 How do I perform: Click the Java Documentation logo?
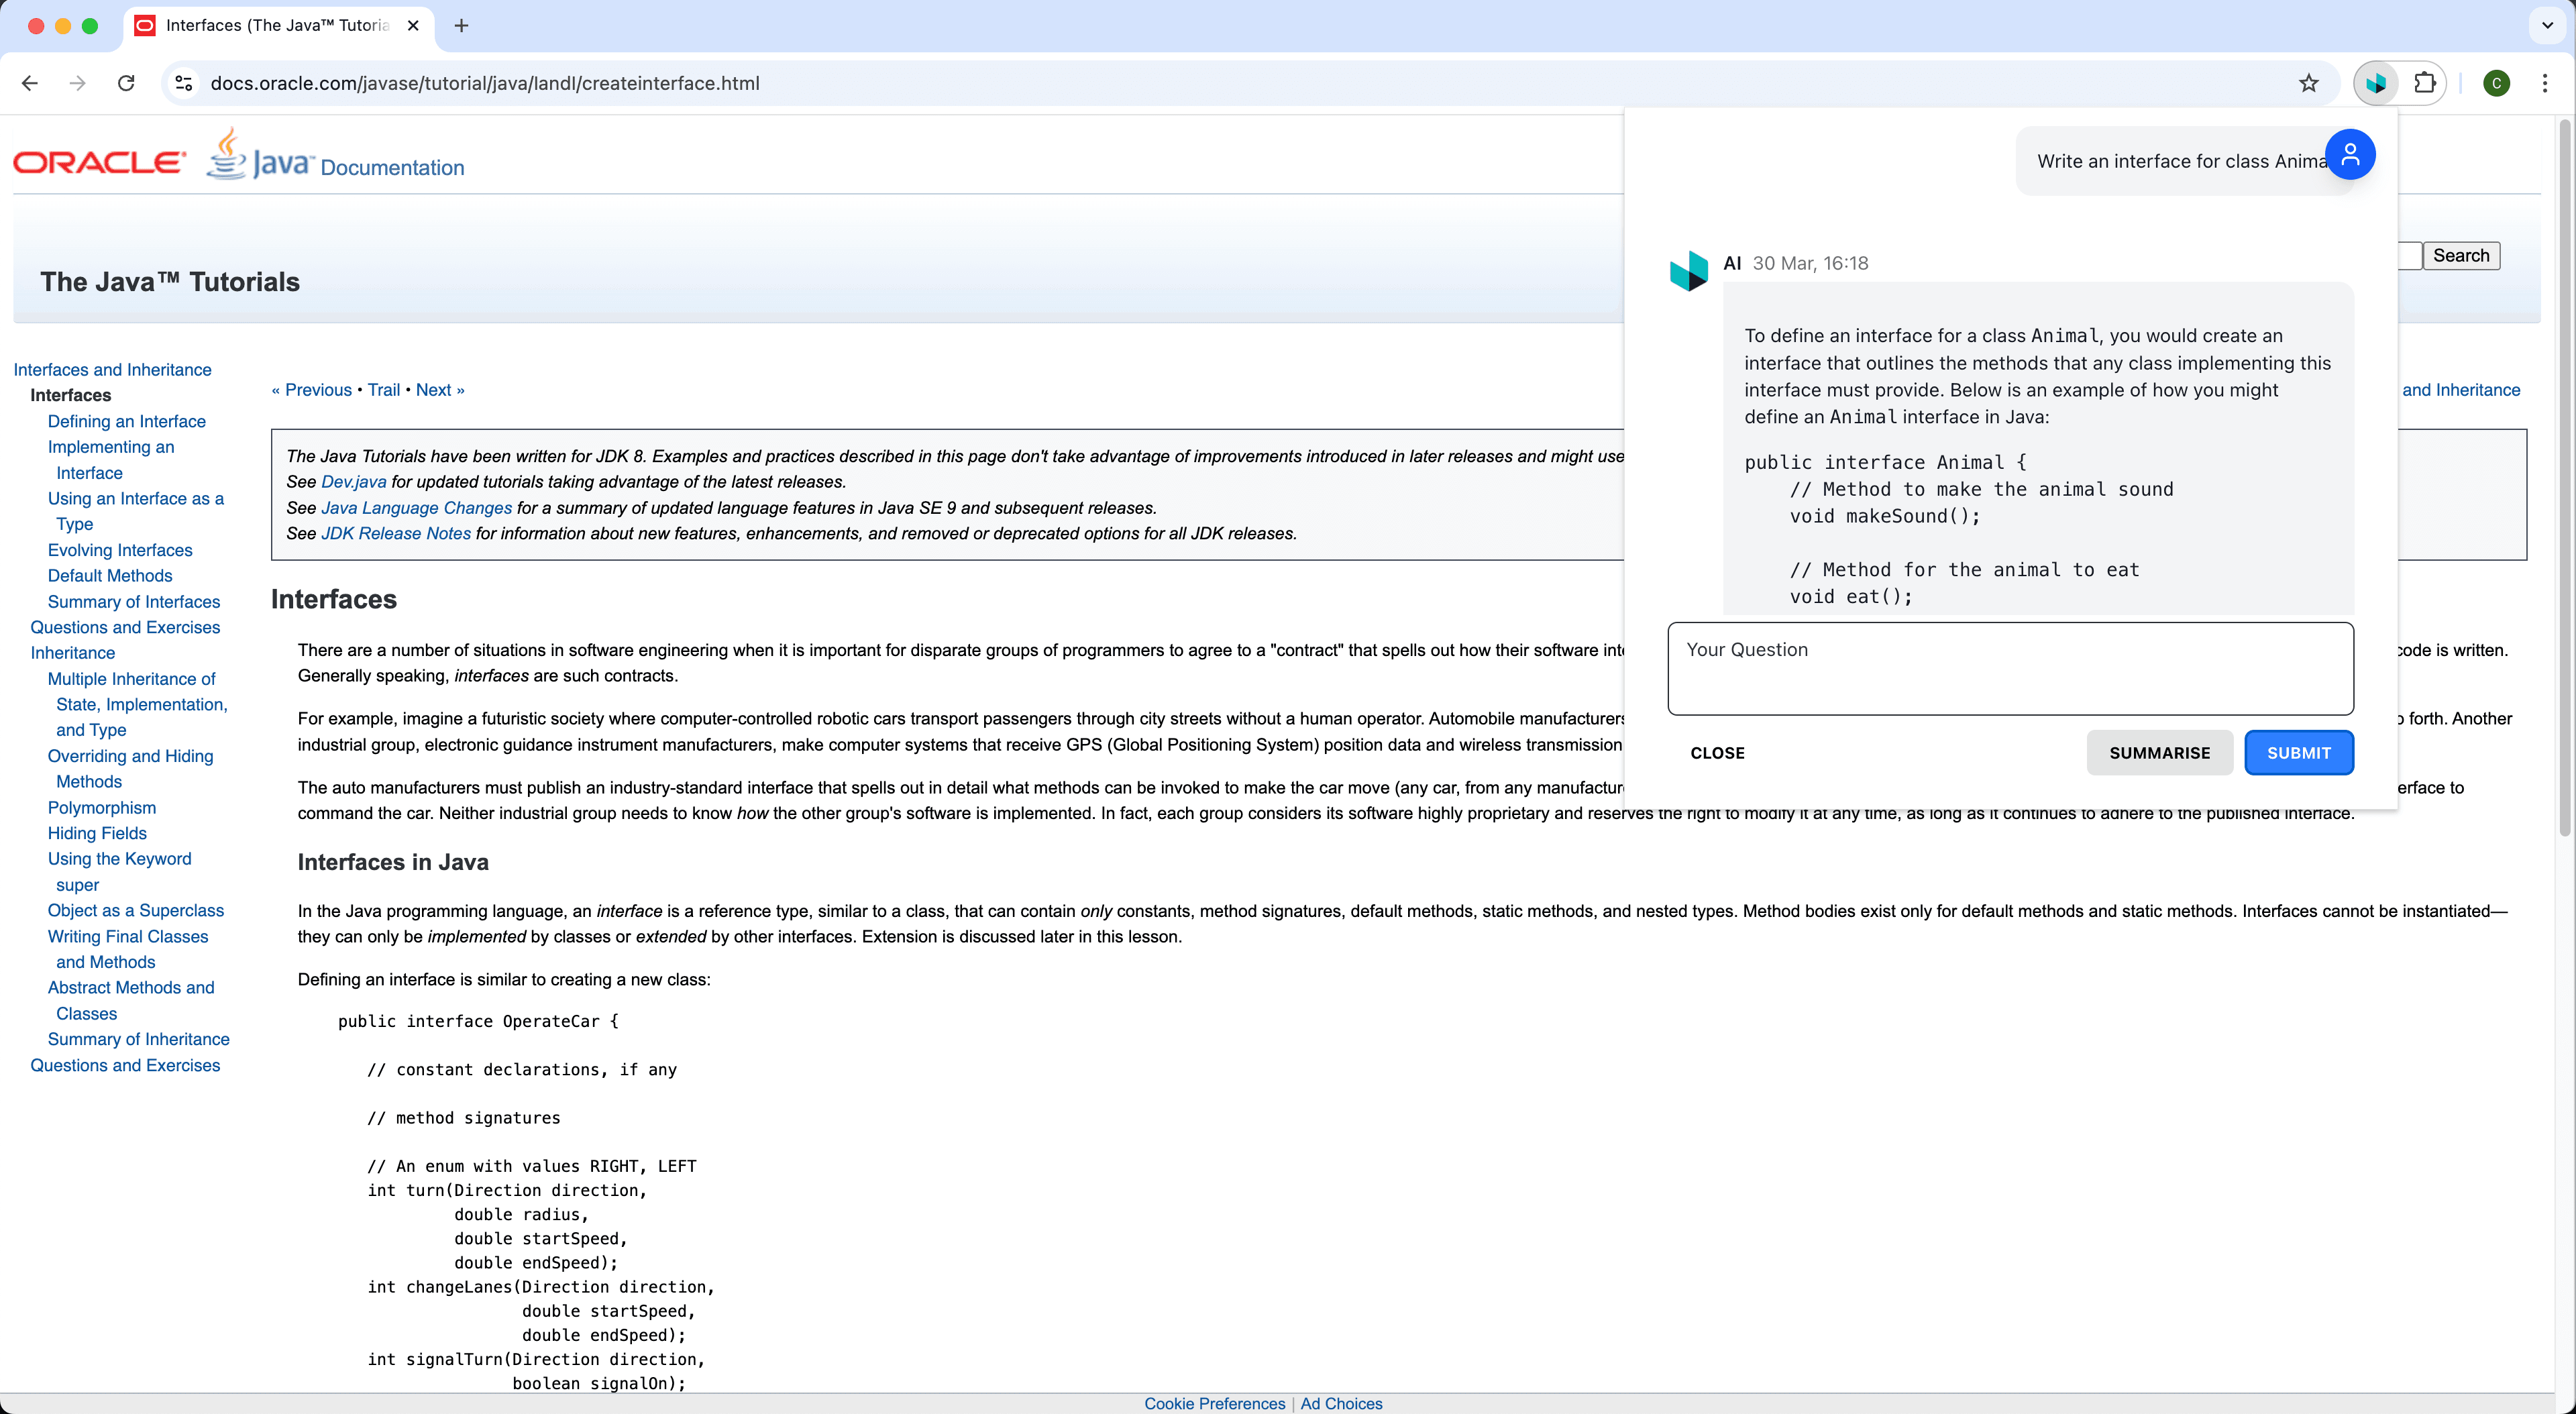(x=335, y=155)
